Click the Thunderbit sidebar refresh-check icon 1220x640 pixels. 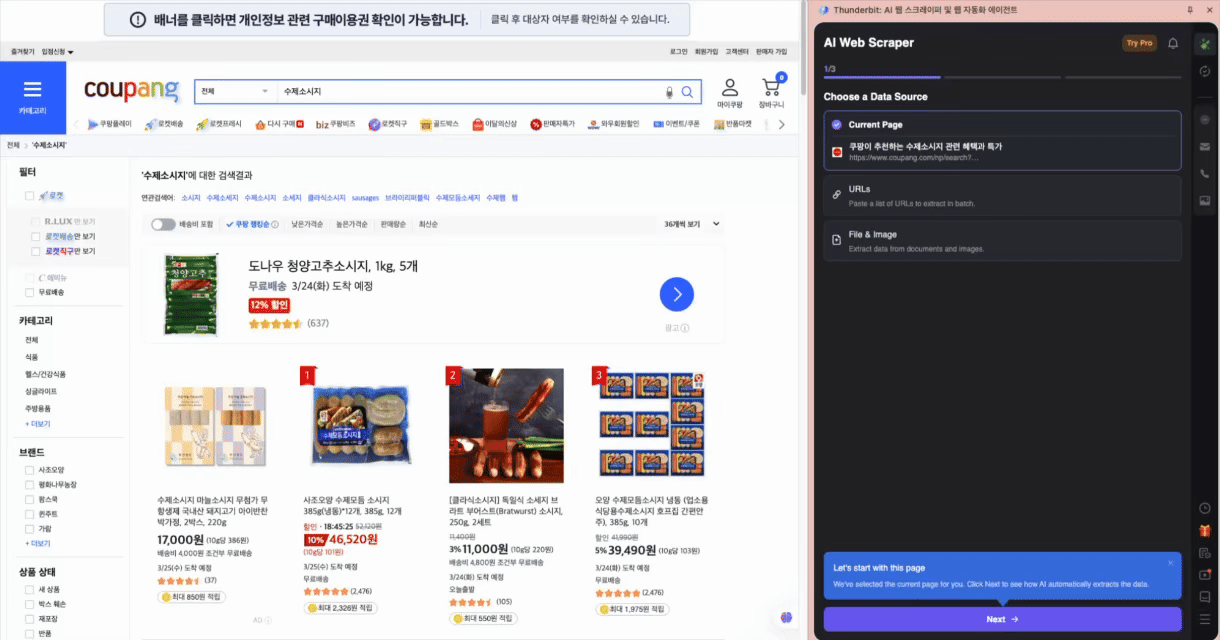click(x=1205, y=70)
